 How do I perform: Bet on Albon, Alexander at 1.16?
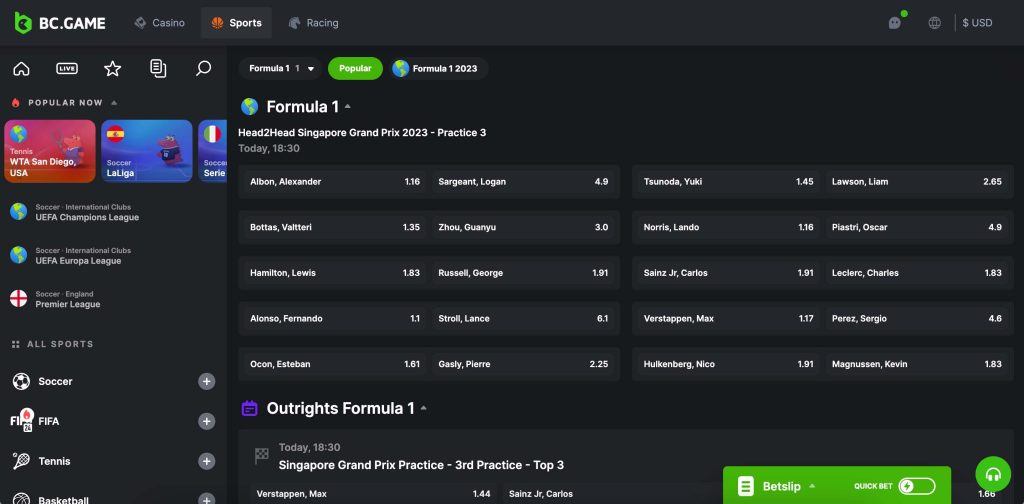334,181
